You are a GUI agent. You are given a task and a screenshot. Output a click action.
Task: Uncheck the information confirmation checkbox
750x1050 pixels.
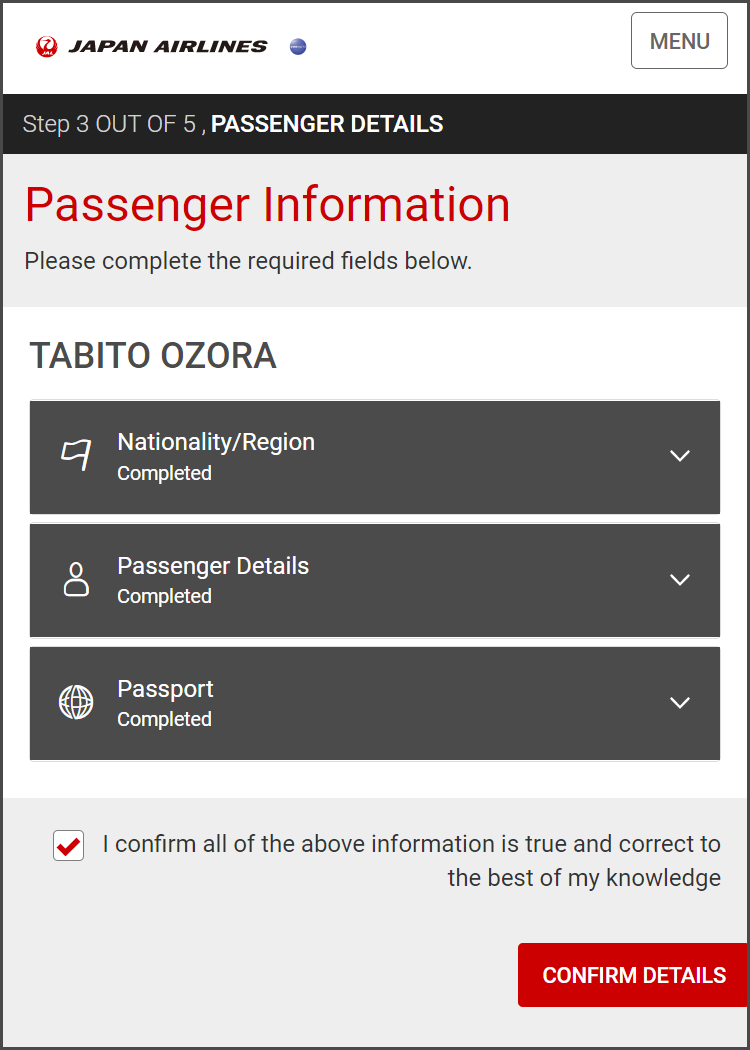[x=68, y=846]
